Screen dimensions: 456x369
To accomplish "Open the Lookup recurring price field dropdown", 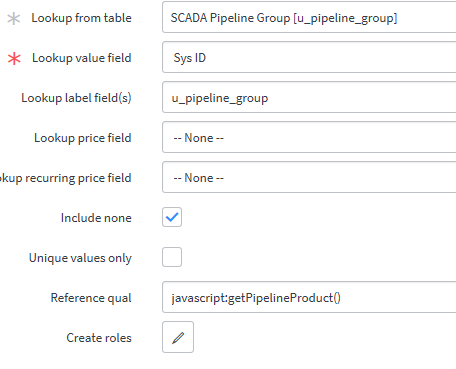I will pyautogui.click(x=309, y=177).
